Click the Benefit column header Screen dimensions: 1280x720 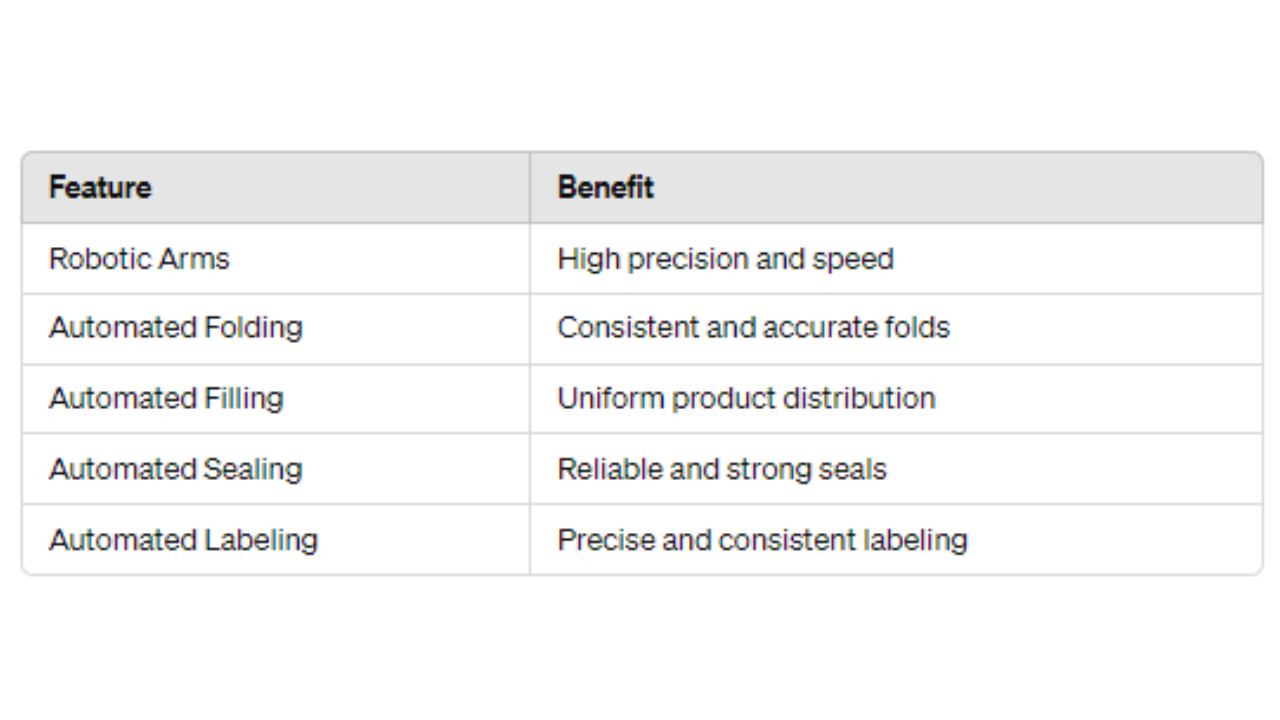[x=605, y=187]
